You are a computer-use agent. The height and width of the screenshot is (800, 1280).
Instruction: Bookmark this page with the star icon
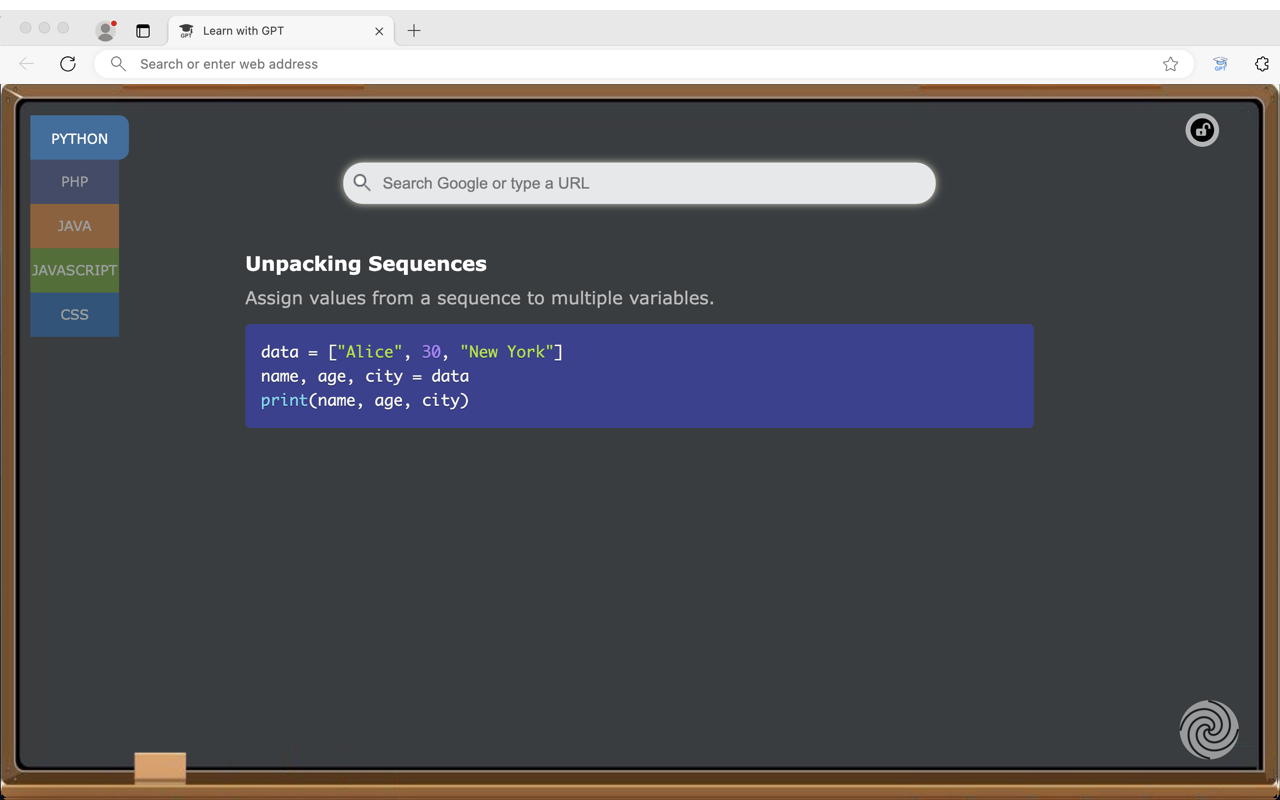click(1170, 64)
